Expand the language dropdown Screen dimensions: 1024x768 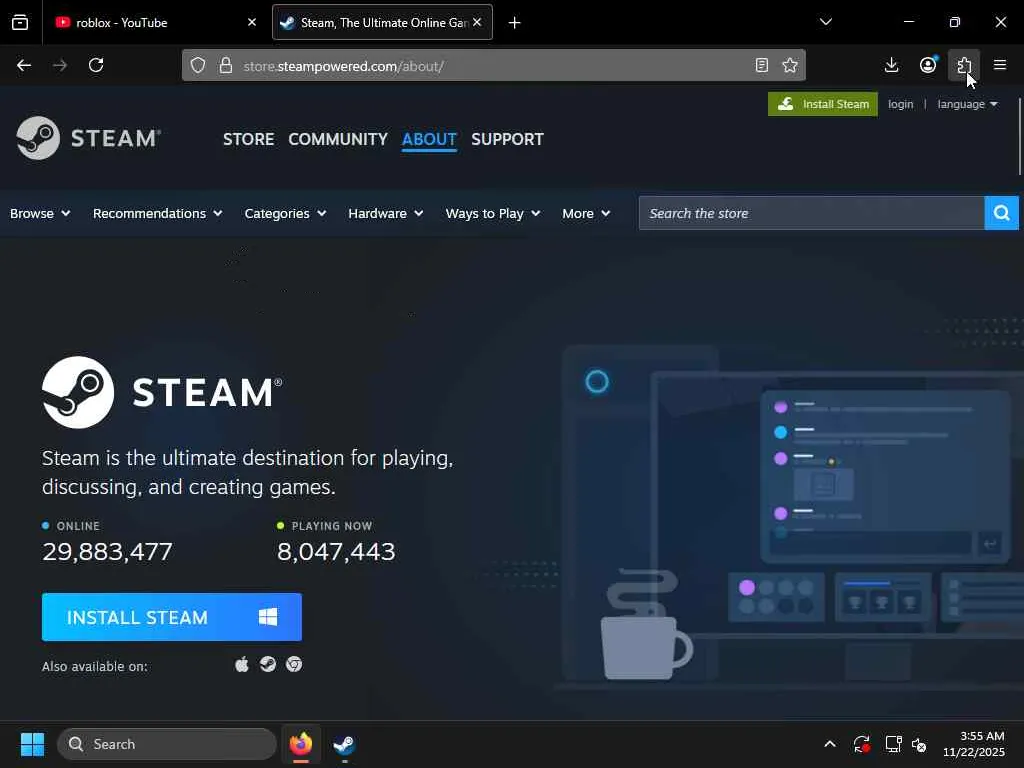coord(967,104)
